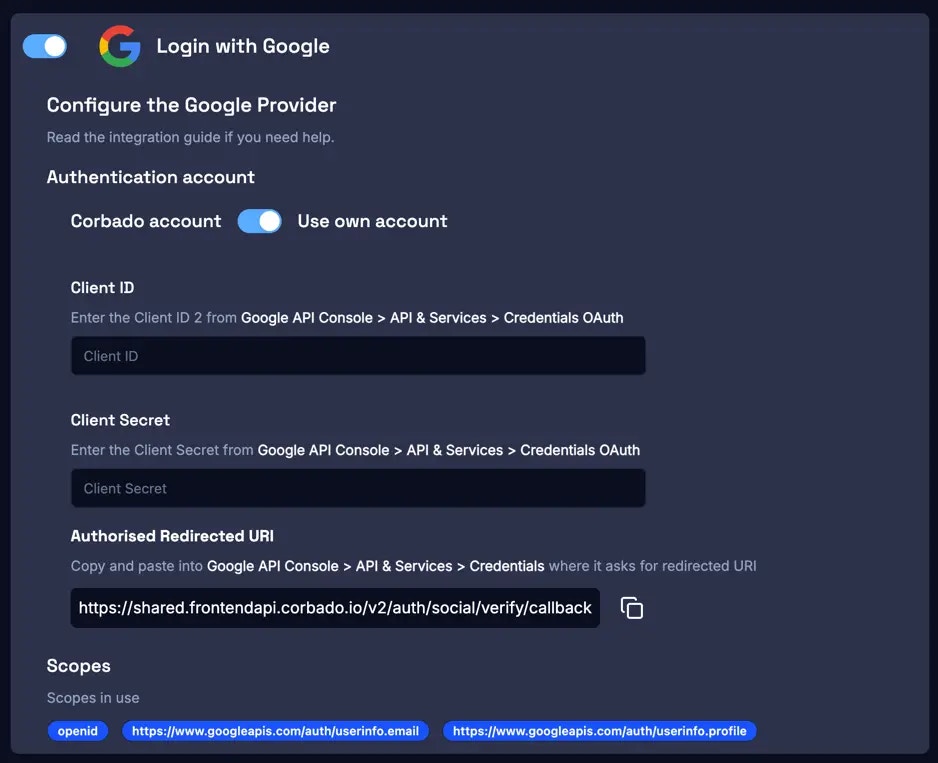The height and width of the screenshot is (763, 938).
Task: Click the Configure the Google Provider heading
Action: point(191,105)
